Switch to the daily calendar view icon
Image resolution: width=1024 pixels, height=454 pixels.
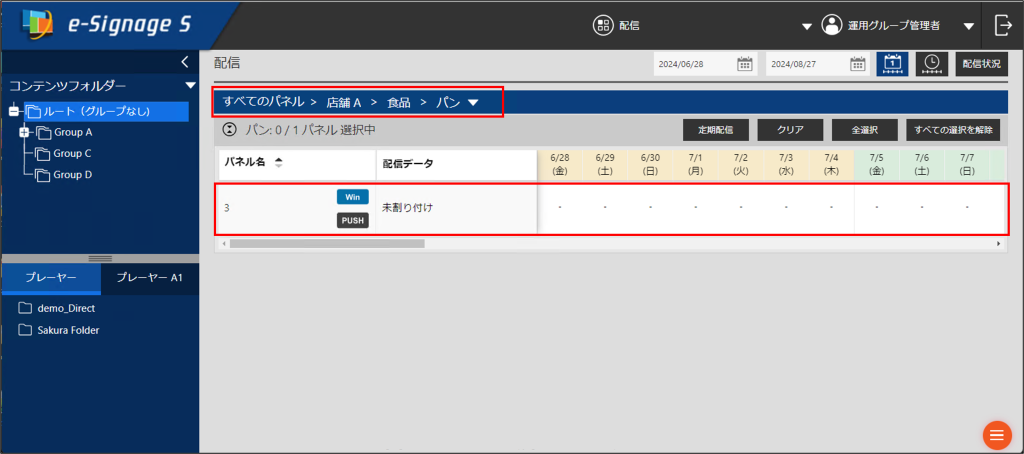pos(892,63)
